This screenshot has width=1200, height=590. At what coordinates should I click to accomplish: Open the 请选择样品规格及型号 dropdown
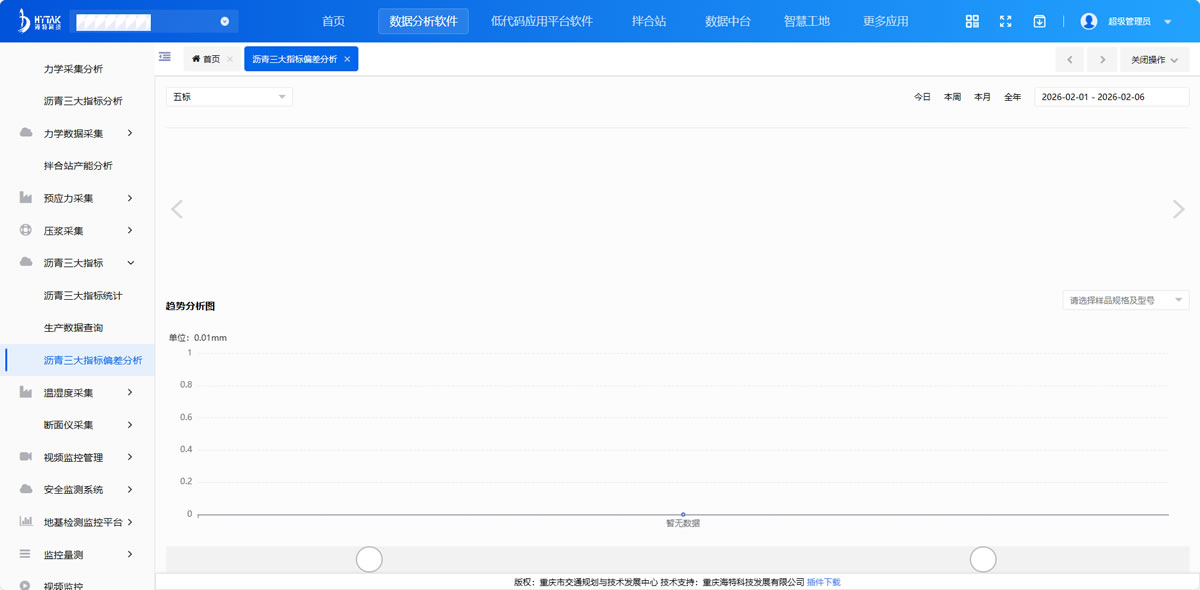[x=1125, y=300]
